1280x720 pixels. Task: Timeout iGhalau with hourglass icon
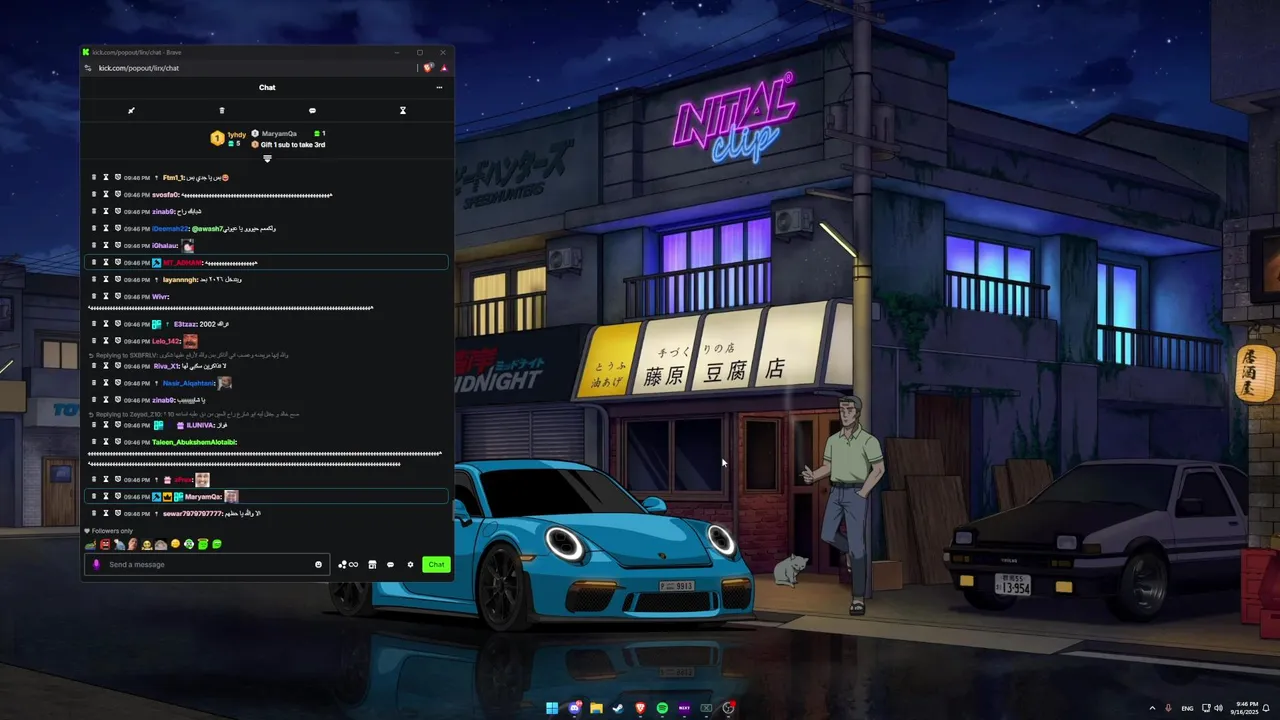pos(106,246)
